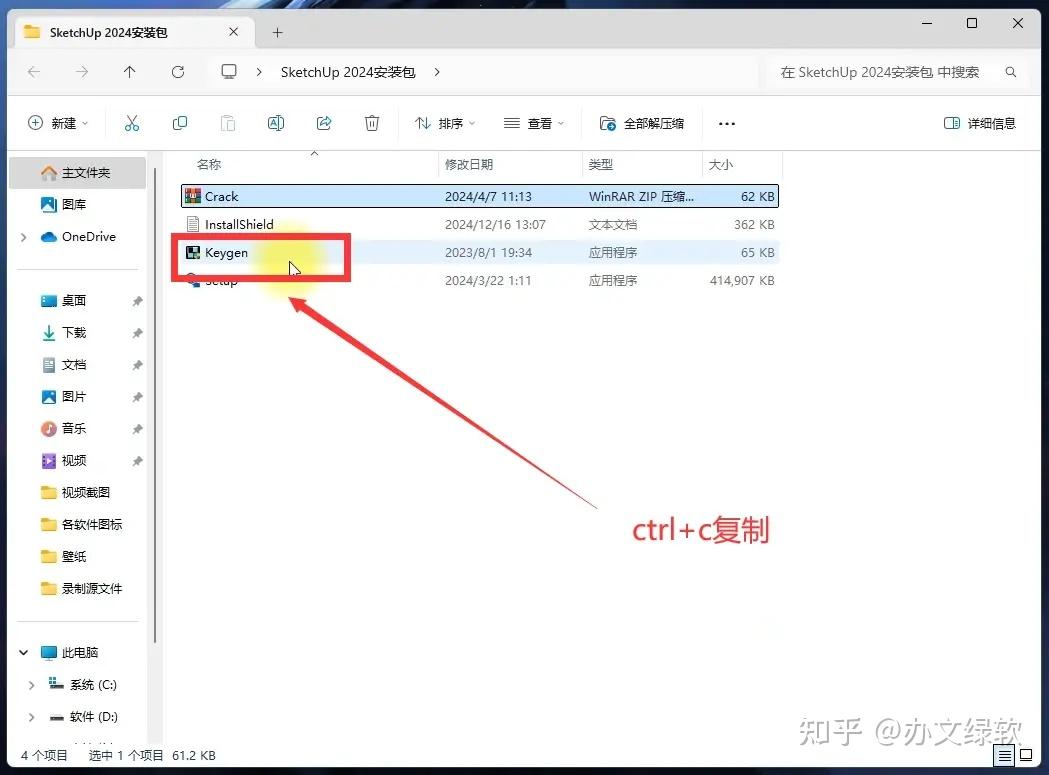The width and height of the screenshot is (1049, 775).
Task: Expand the 软件 (D:) drive node
Action: (x=31, y=717)
